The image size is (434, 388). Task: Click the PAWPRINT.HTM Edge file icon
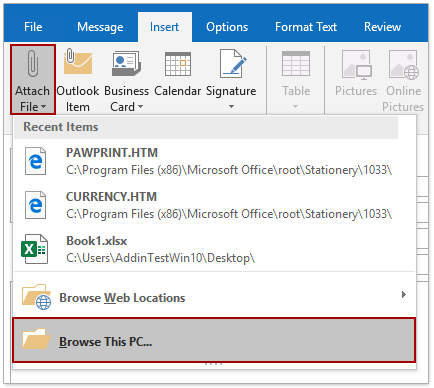35,161
